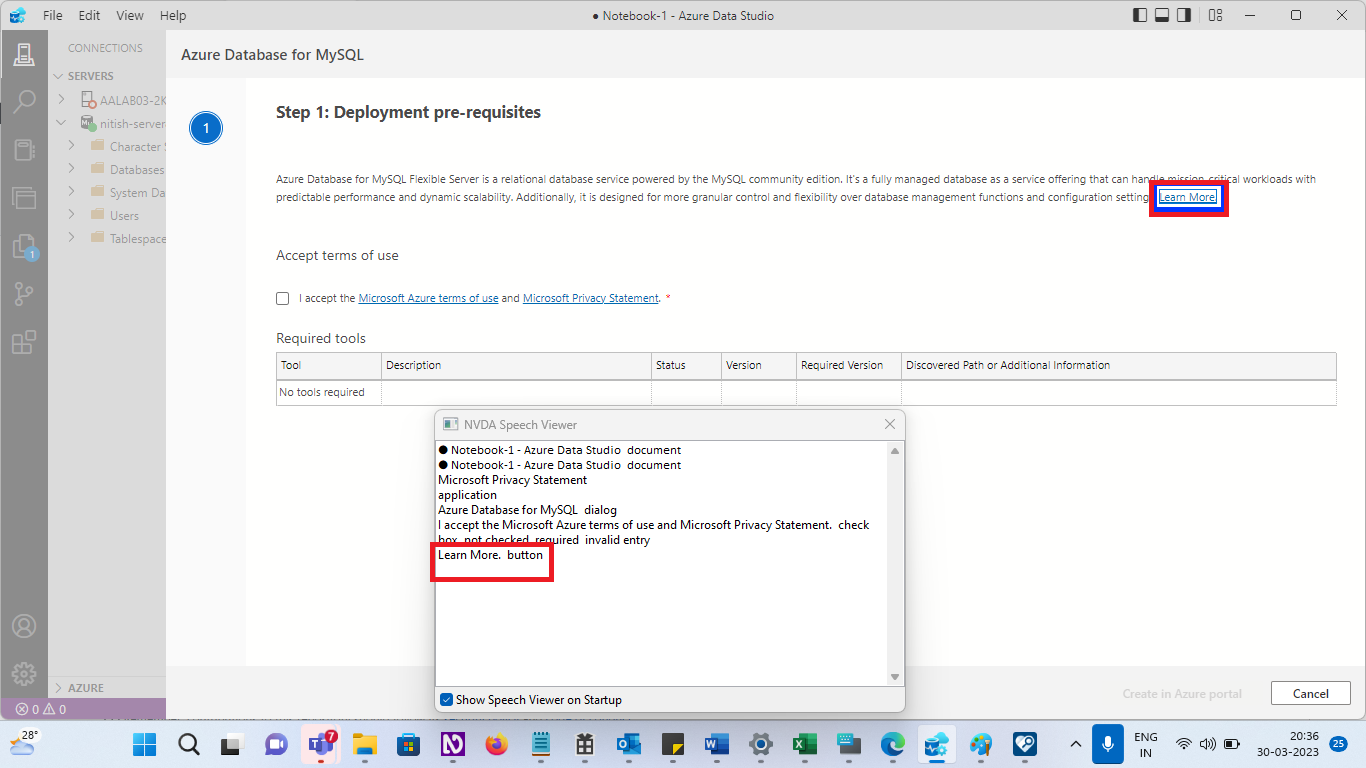Expand the AZURE section at the sidebar bottom
Viewport: 1366px width, 768px height.
tap(85, 687)
